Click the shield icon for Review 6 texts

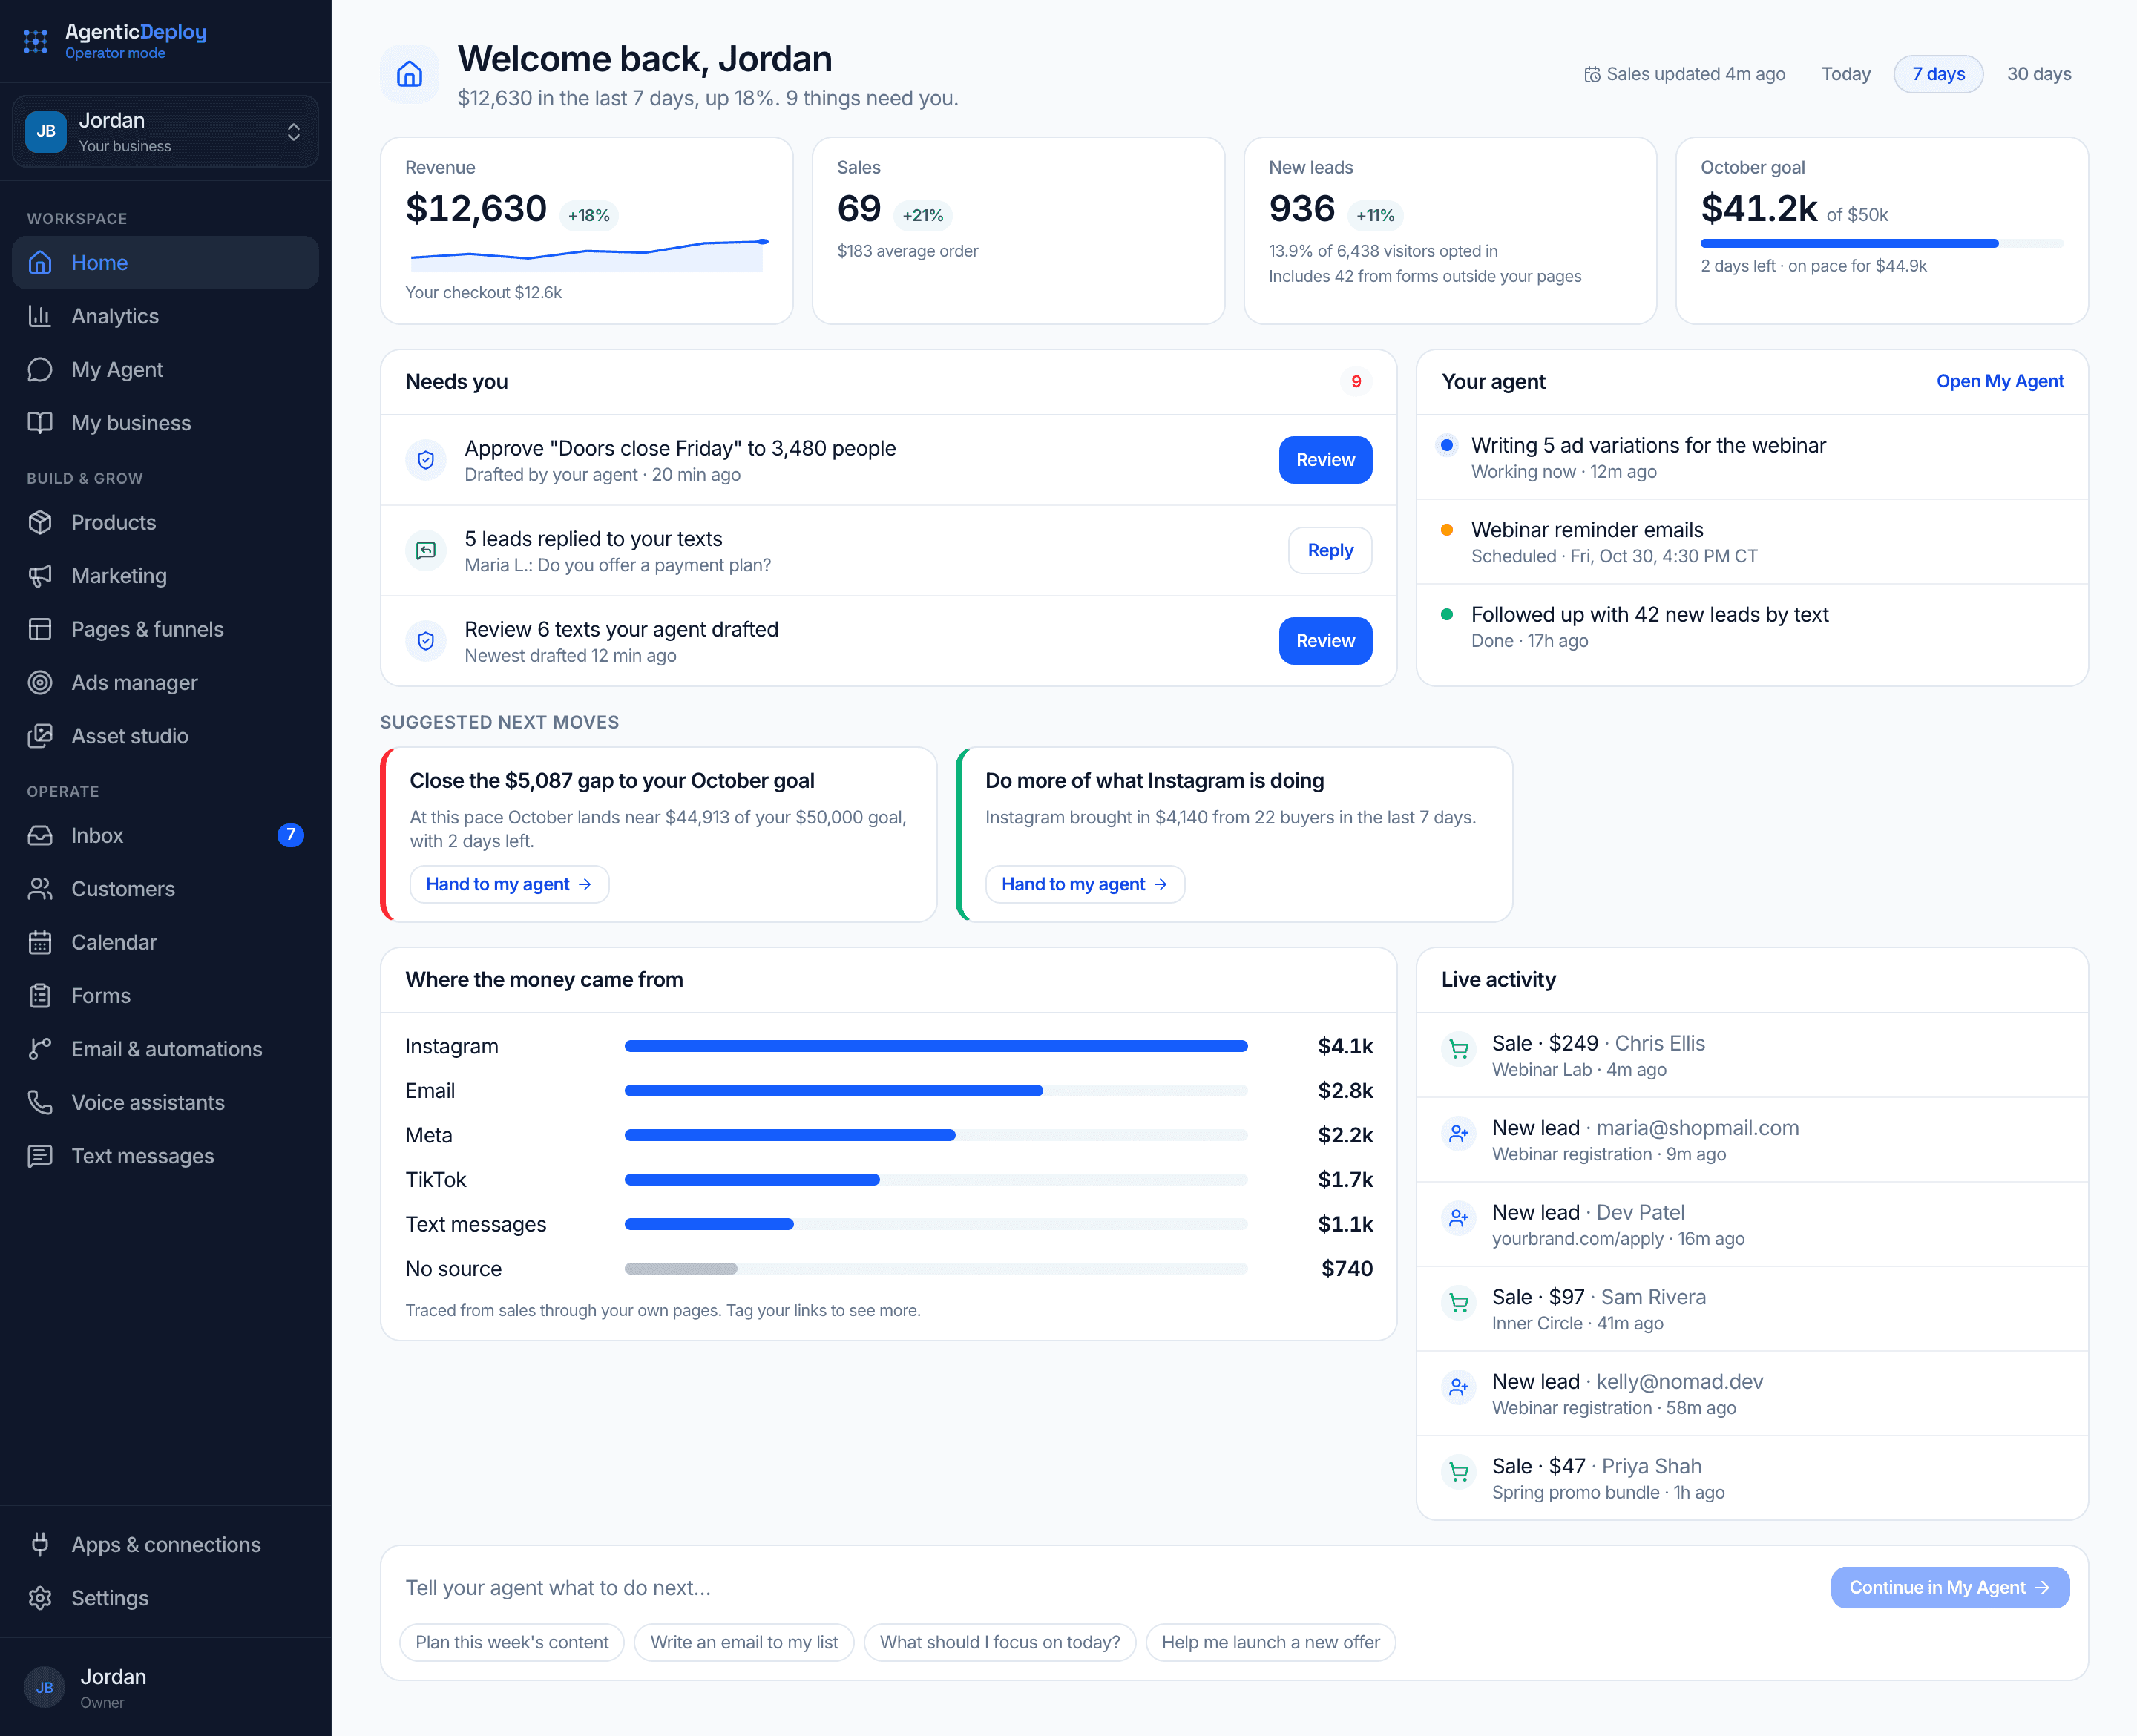tap(426, 641)
